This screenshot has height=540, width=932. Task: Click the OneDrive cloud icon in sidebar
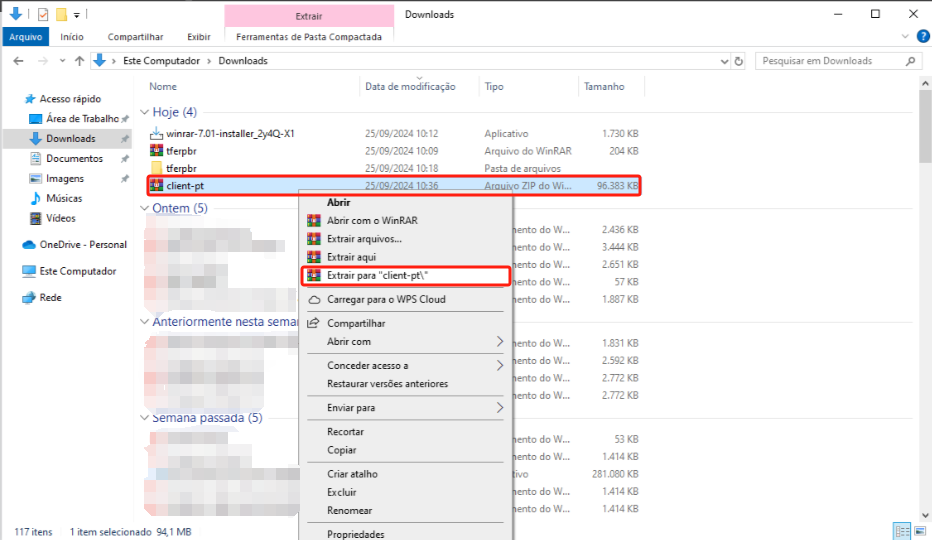click(29, 245)
